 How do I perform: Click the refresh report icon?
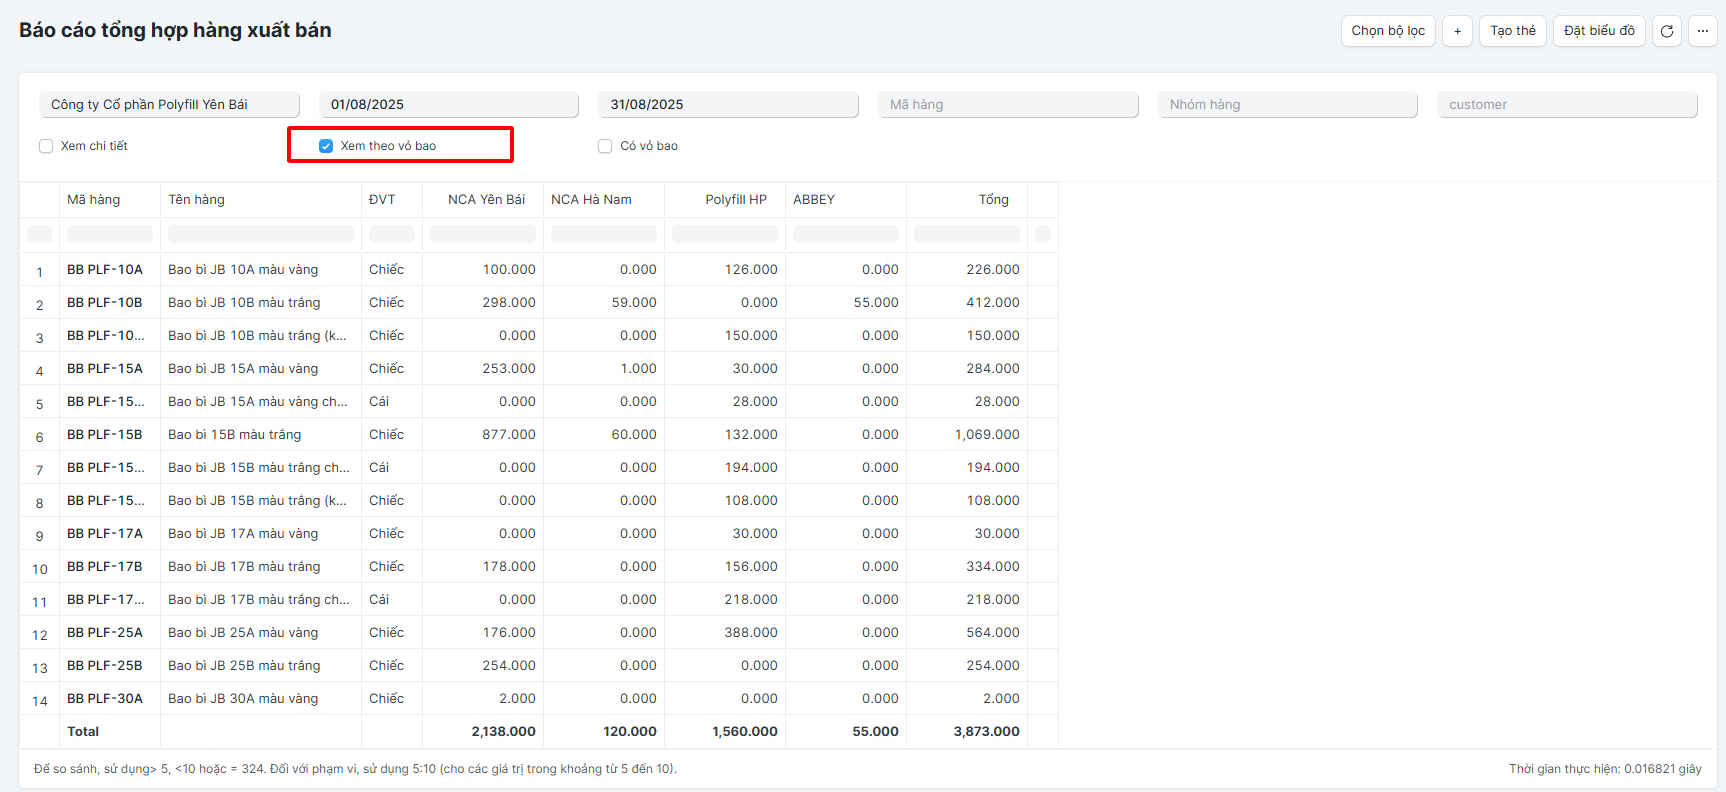[x=1667, y=31]
